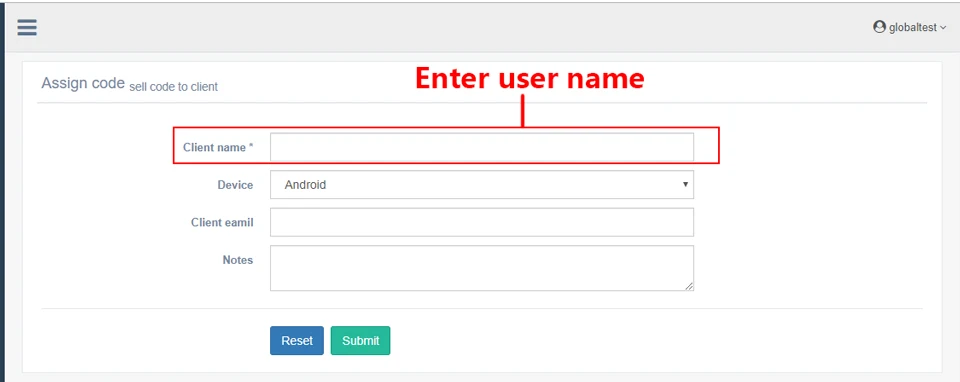Click the Assign code heading
The width and height of the screenshot is (960, 382).
coord(83,83)
